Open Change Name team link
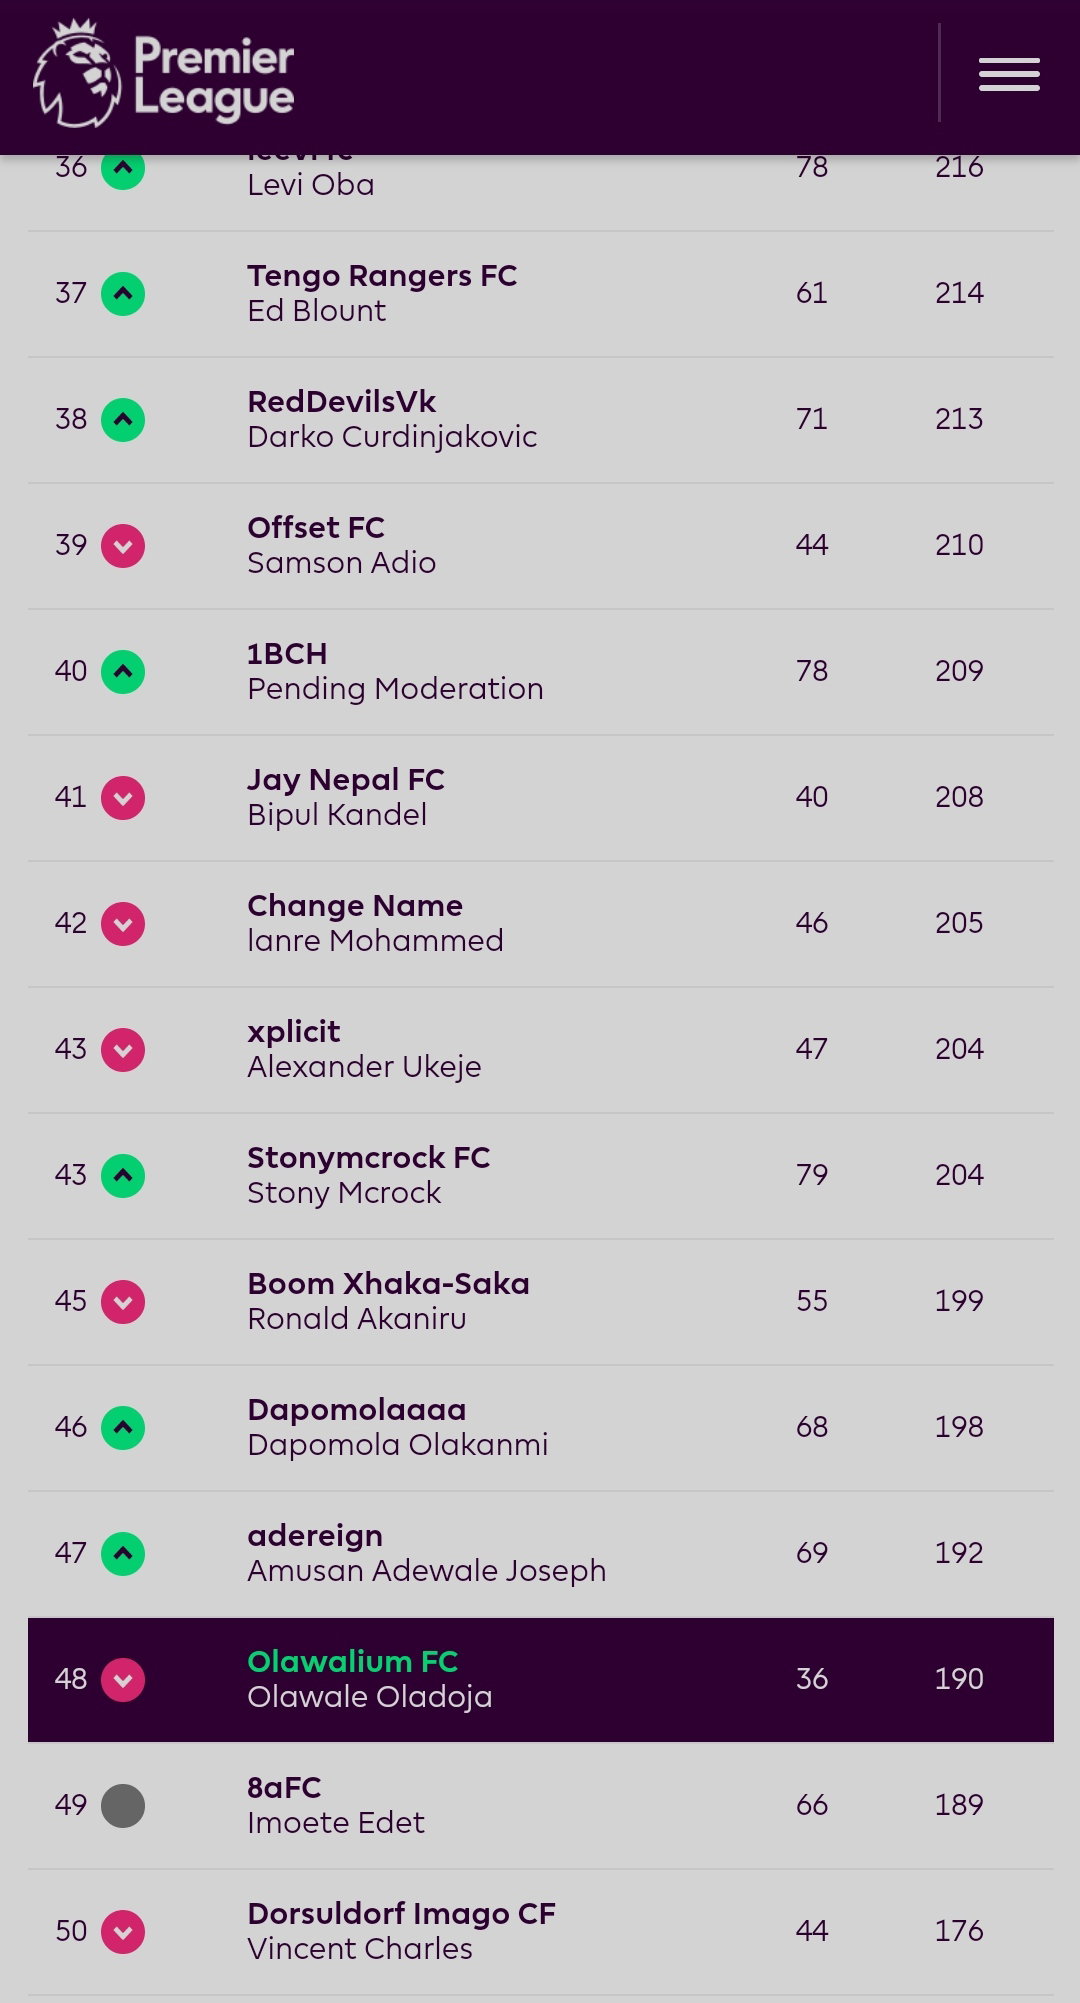The width and height of the screenshot is (1080, 2003). point(355,906)
